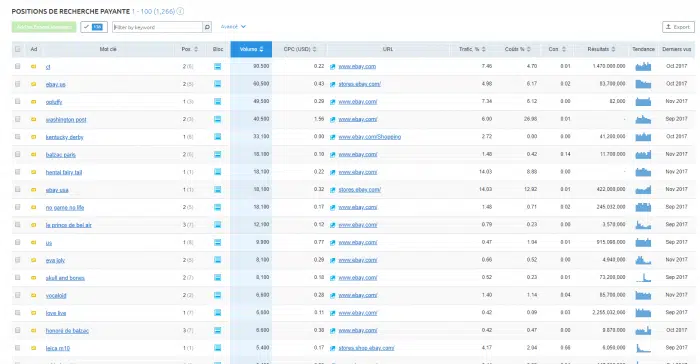Screen dimensions: 700x364
Task: View trend chart for eva joly row
Action: 643,260
